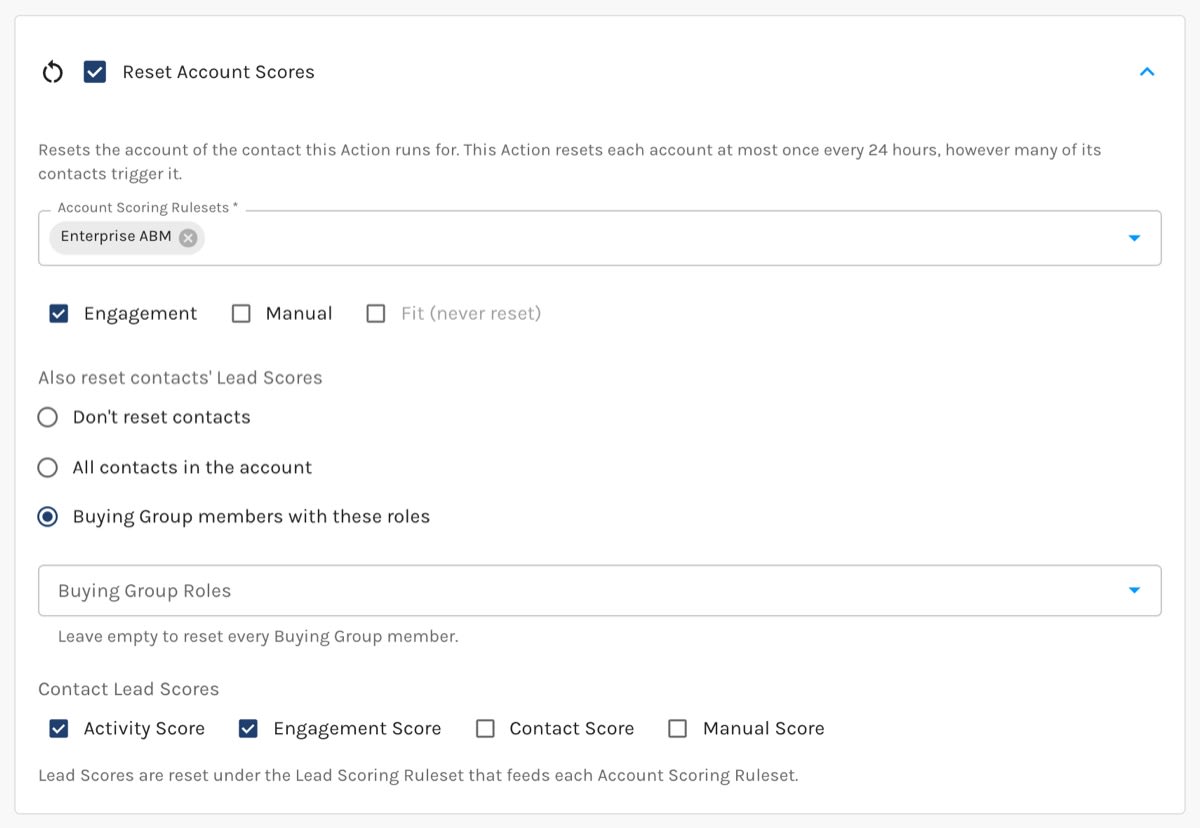Click the Contact Lead Scores heading
The width and height of the screenshot is (1200, 828).
tap(128, 689)
